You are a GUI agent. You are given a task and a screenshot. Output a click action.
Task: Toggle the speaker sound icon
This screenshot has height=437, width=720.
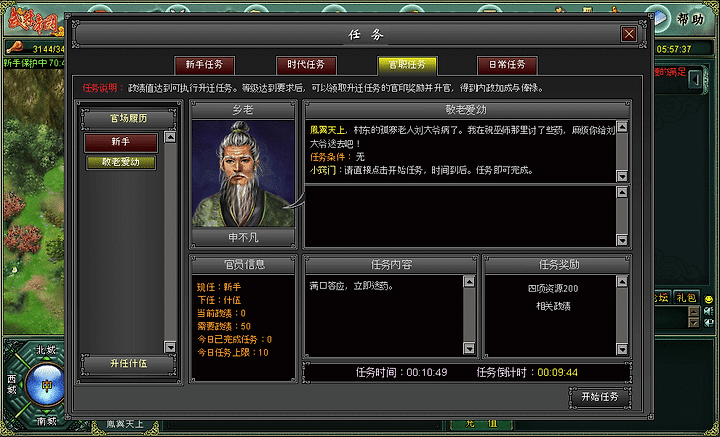[709, 312]
